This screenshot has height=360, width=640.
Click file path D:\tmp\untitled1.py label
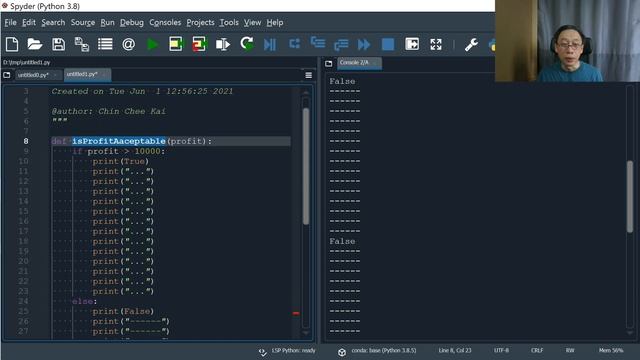(27, 63)
